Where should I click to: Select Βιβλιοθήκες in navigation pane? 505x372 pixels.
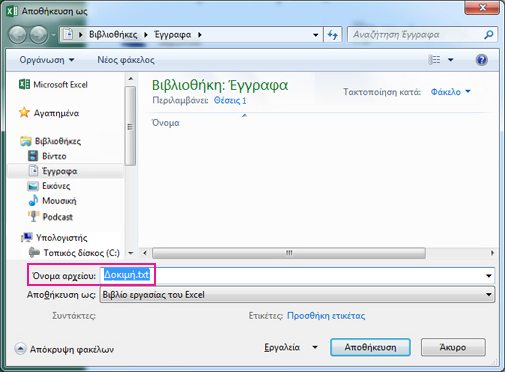click(58, 141)
